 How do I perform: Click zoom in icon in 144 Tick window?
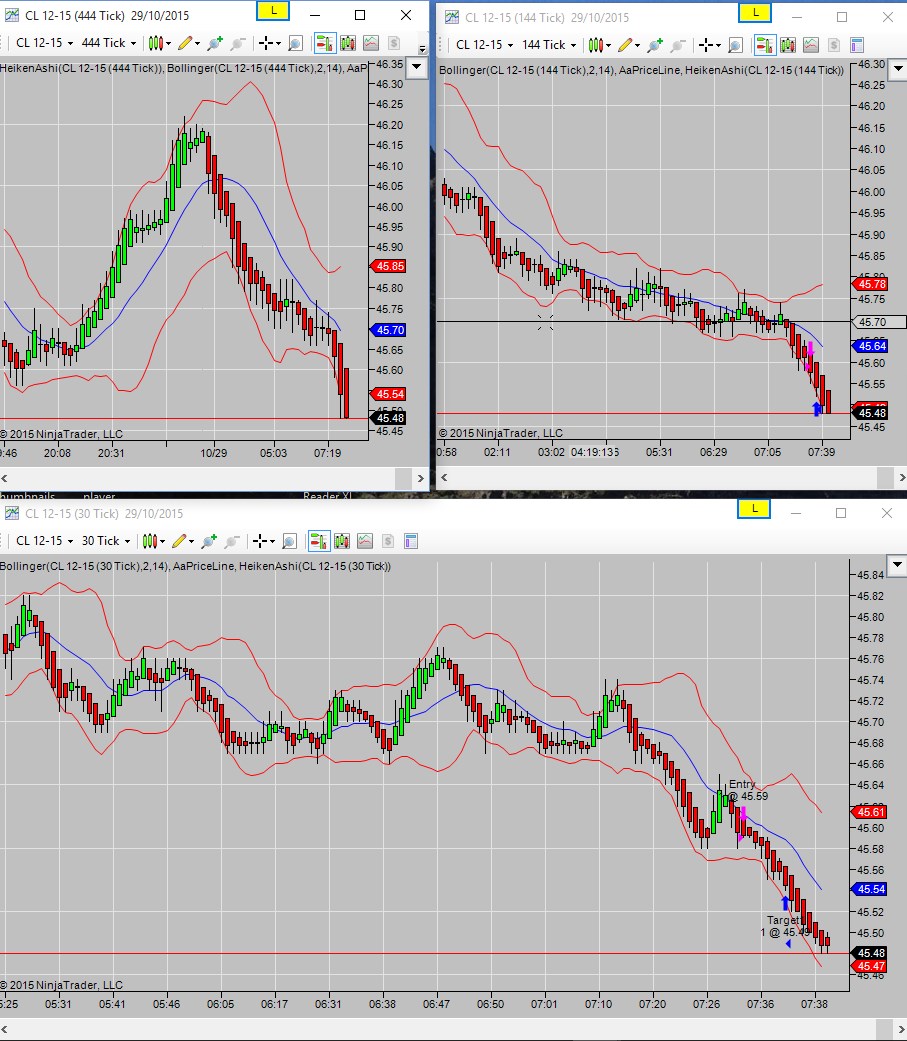pos(655,45)
